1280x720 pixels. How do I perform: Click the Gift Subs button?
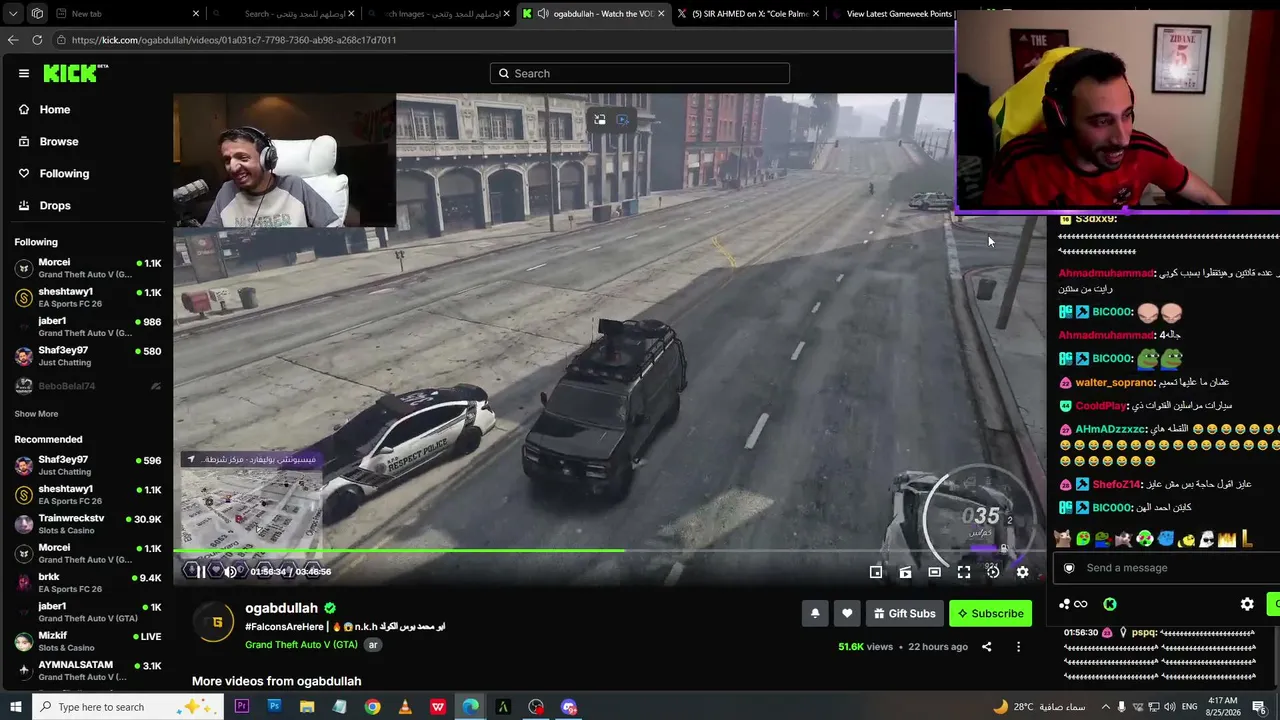(904, 613)
